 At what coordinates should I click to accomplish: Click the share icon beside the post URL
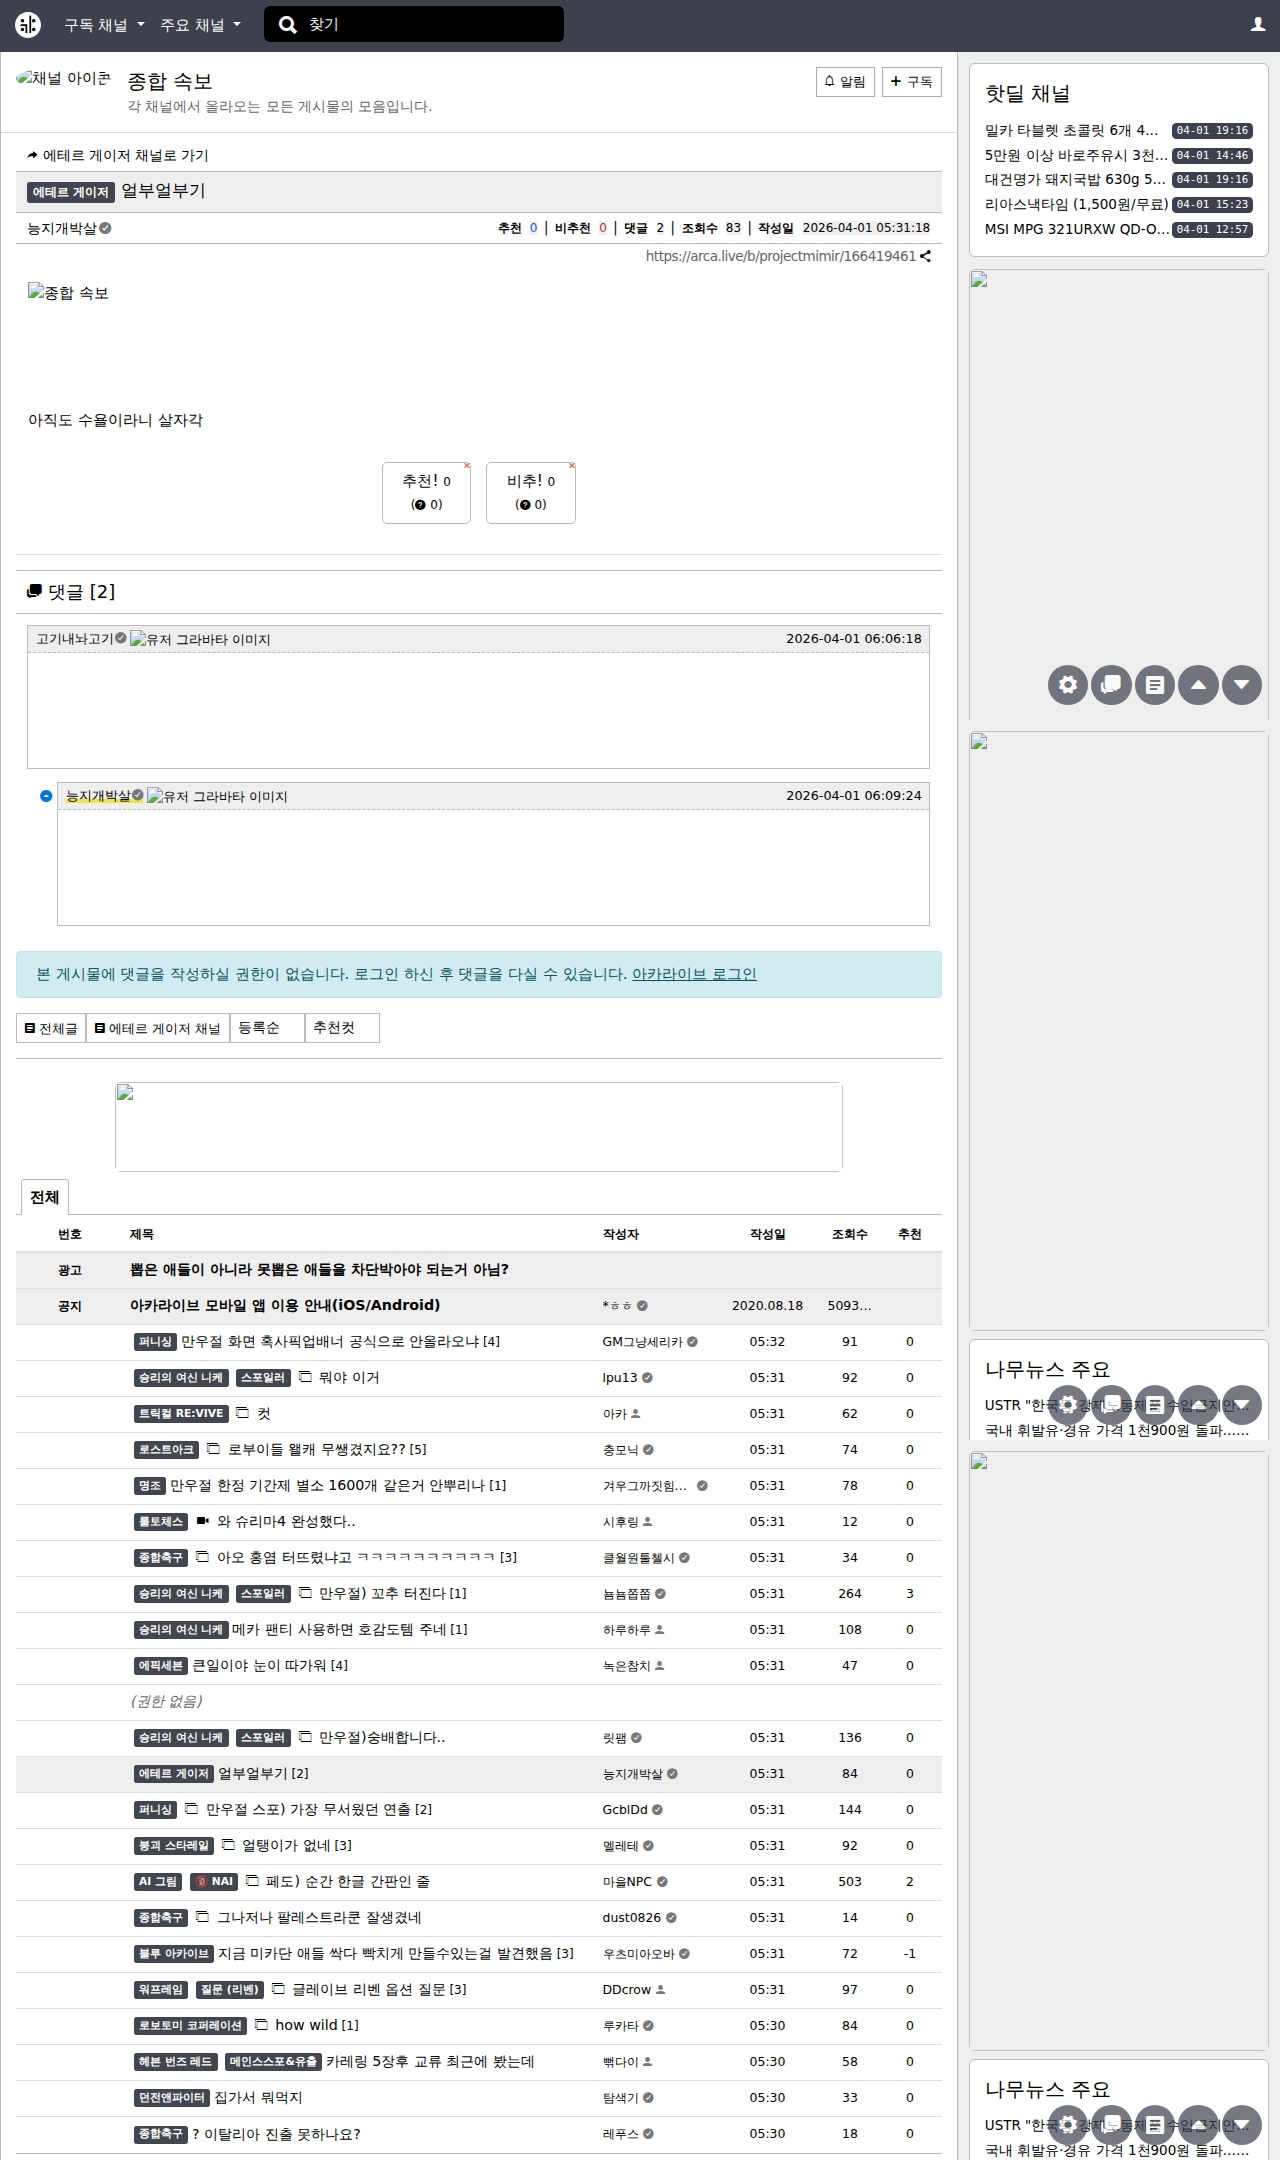(x=925, y=256)
